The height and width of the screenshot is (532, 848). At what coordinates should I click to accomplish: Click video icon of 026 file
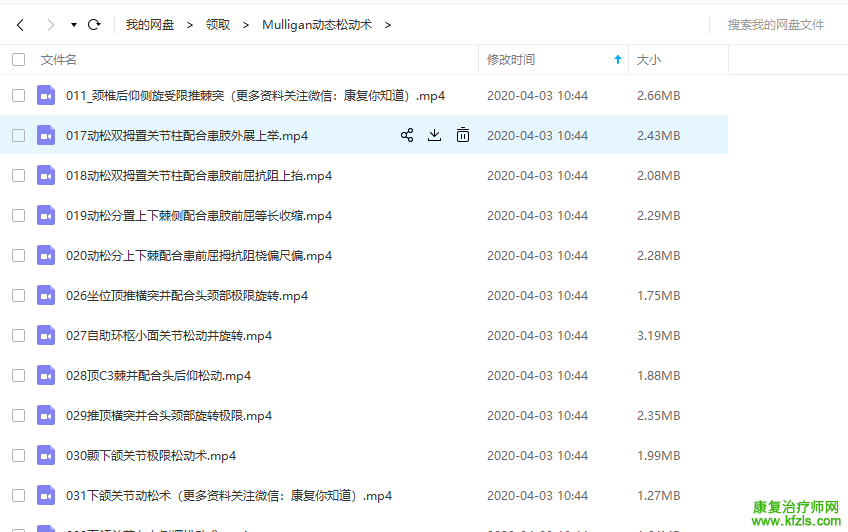point(46,295)
